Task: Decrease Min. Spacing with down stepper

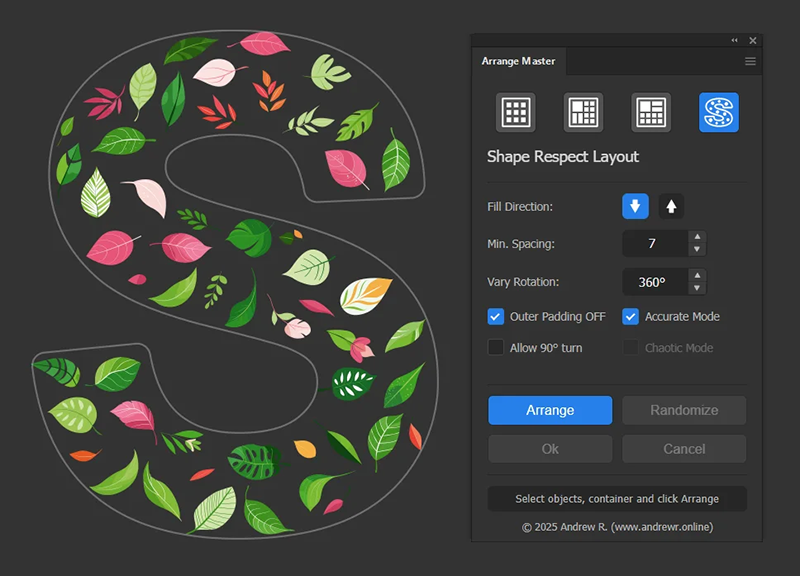Action: click(698, 250)
